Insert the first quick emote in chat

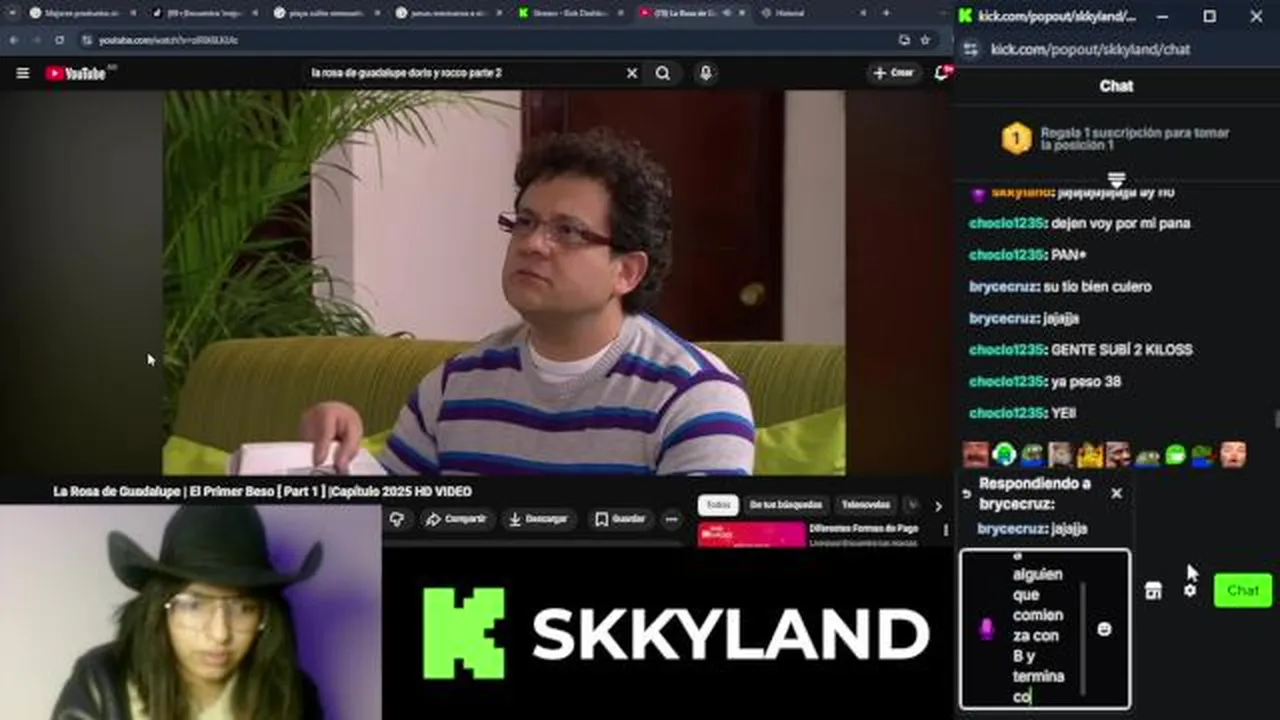click(x=975, y=455)
